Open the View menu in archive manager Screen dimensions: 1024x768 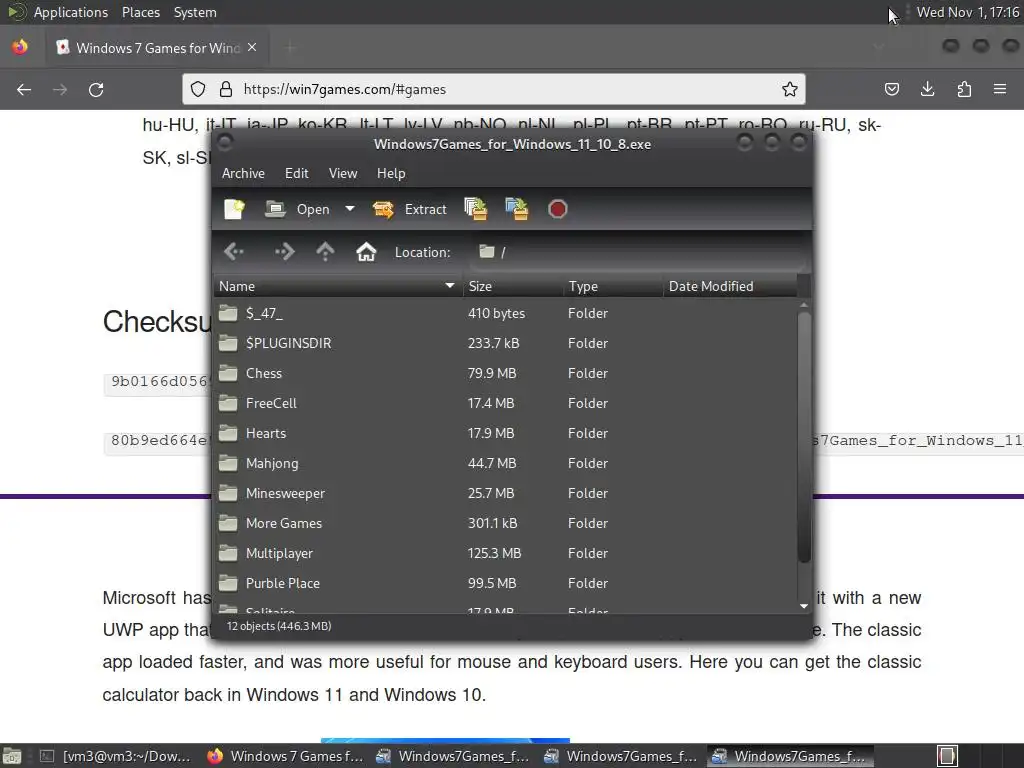[x=343, y=173]
